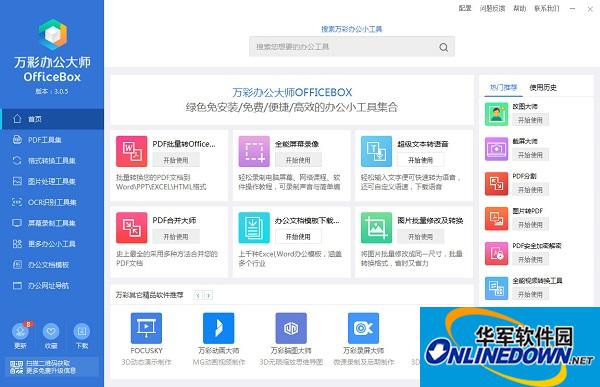The width and height of the screenshot is (600, 387).
Task: Start using PDF合并大师 tool
Action: coord(176,237)
